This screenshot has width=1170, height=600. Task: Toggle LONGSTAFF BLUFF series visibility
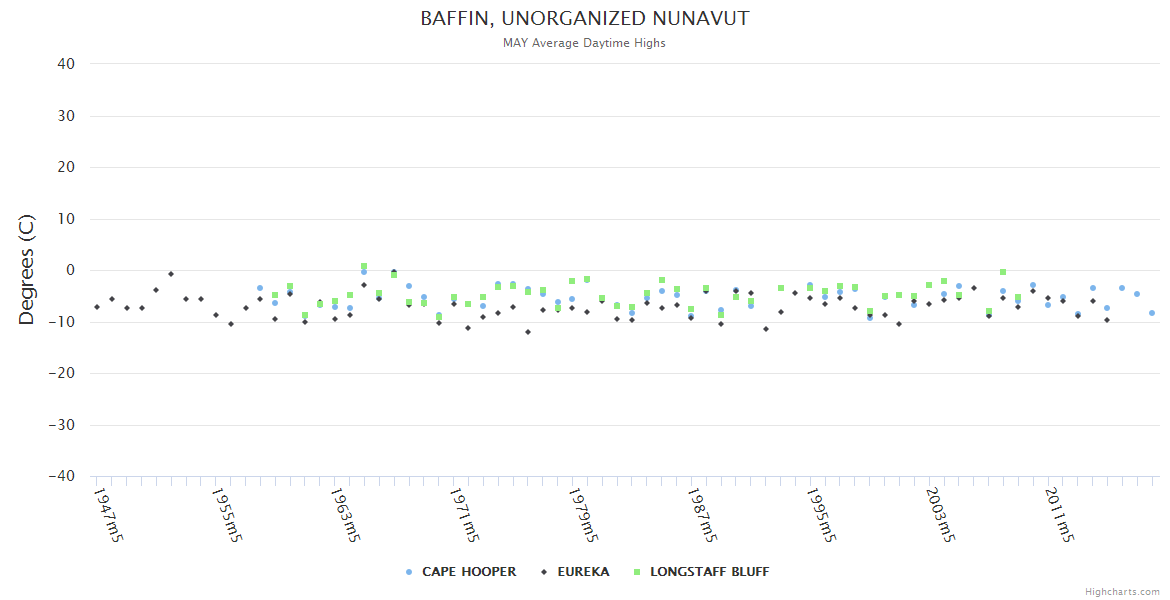click(709, 572)
